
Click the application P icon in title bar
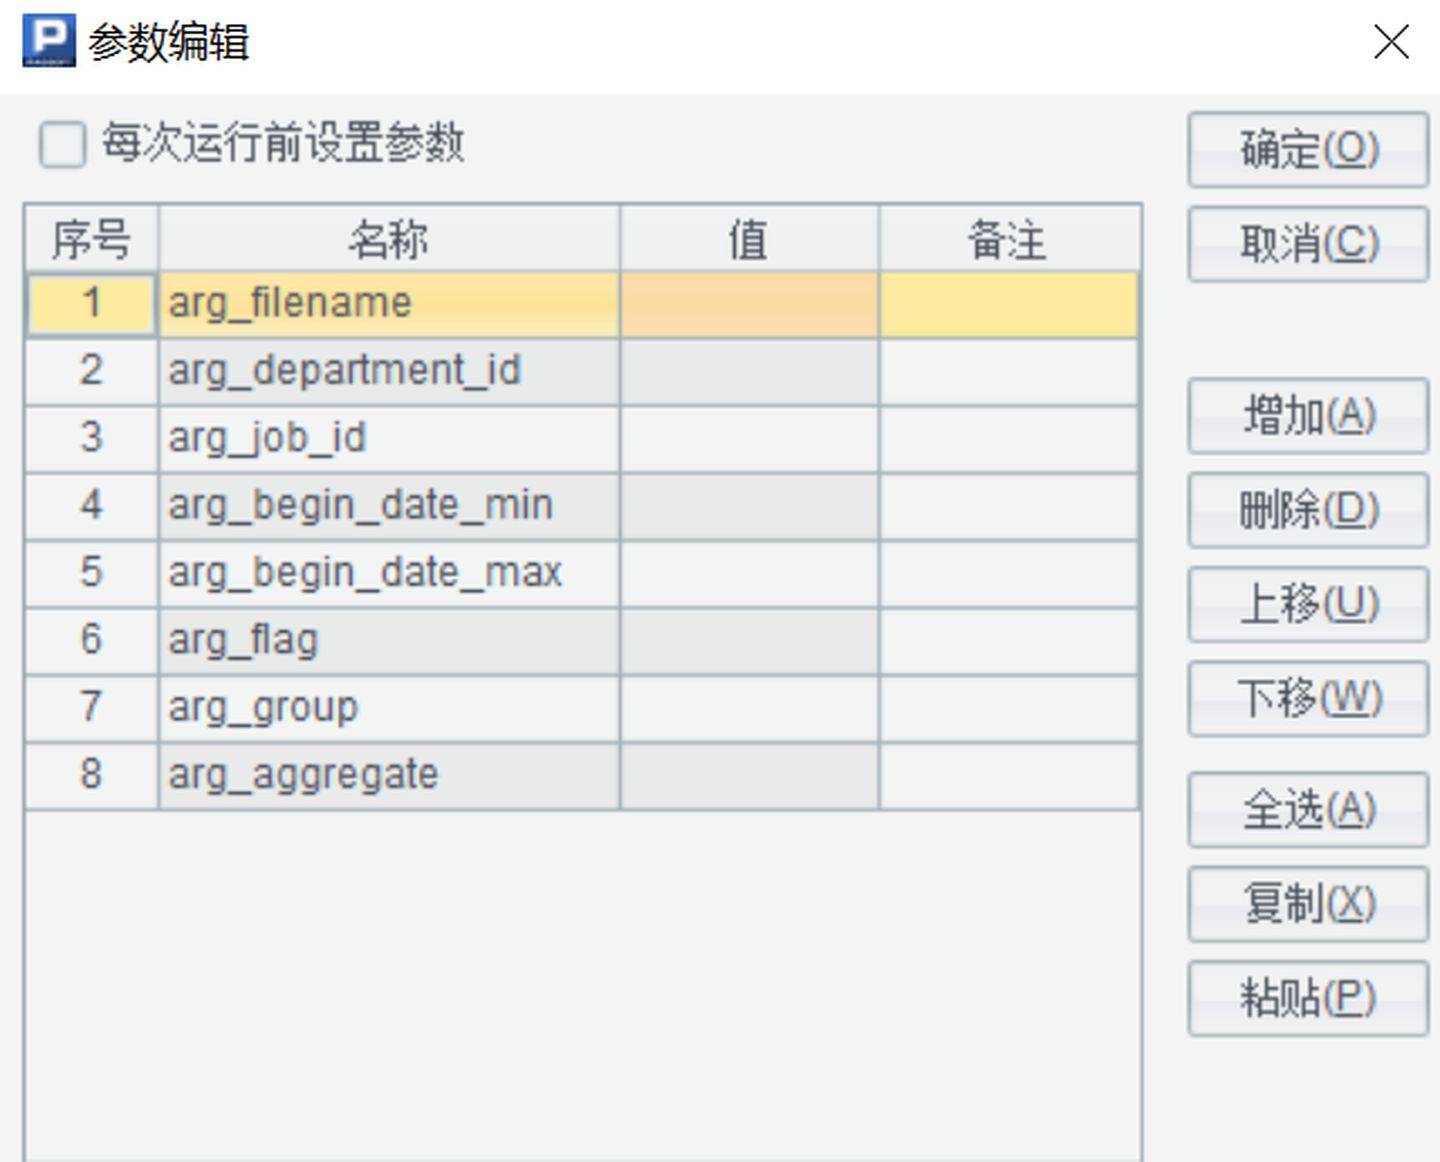[49, 41]
